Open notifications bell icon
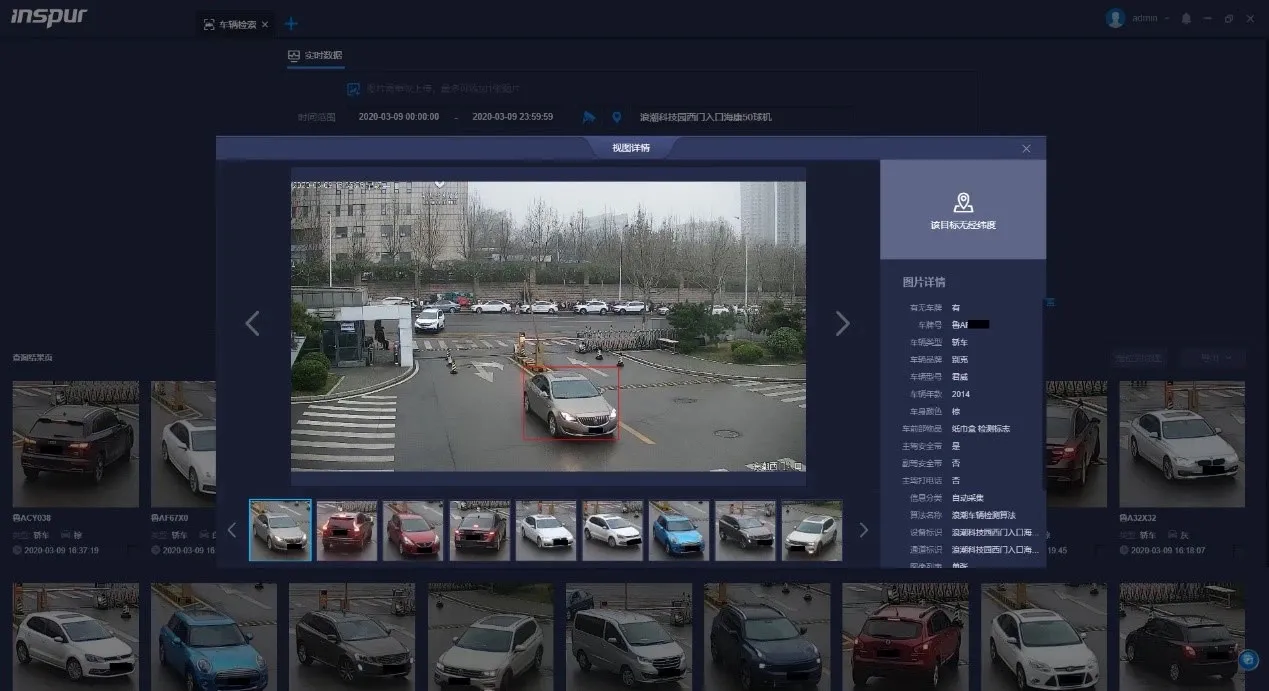 [1186, 19]
